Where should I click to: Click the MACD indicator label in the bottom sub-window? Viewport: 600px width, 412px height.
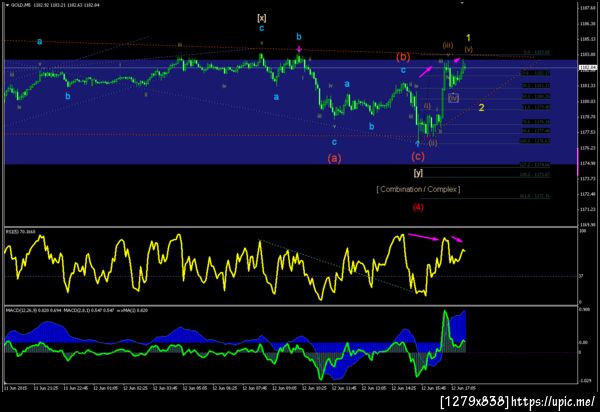77,310
